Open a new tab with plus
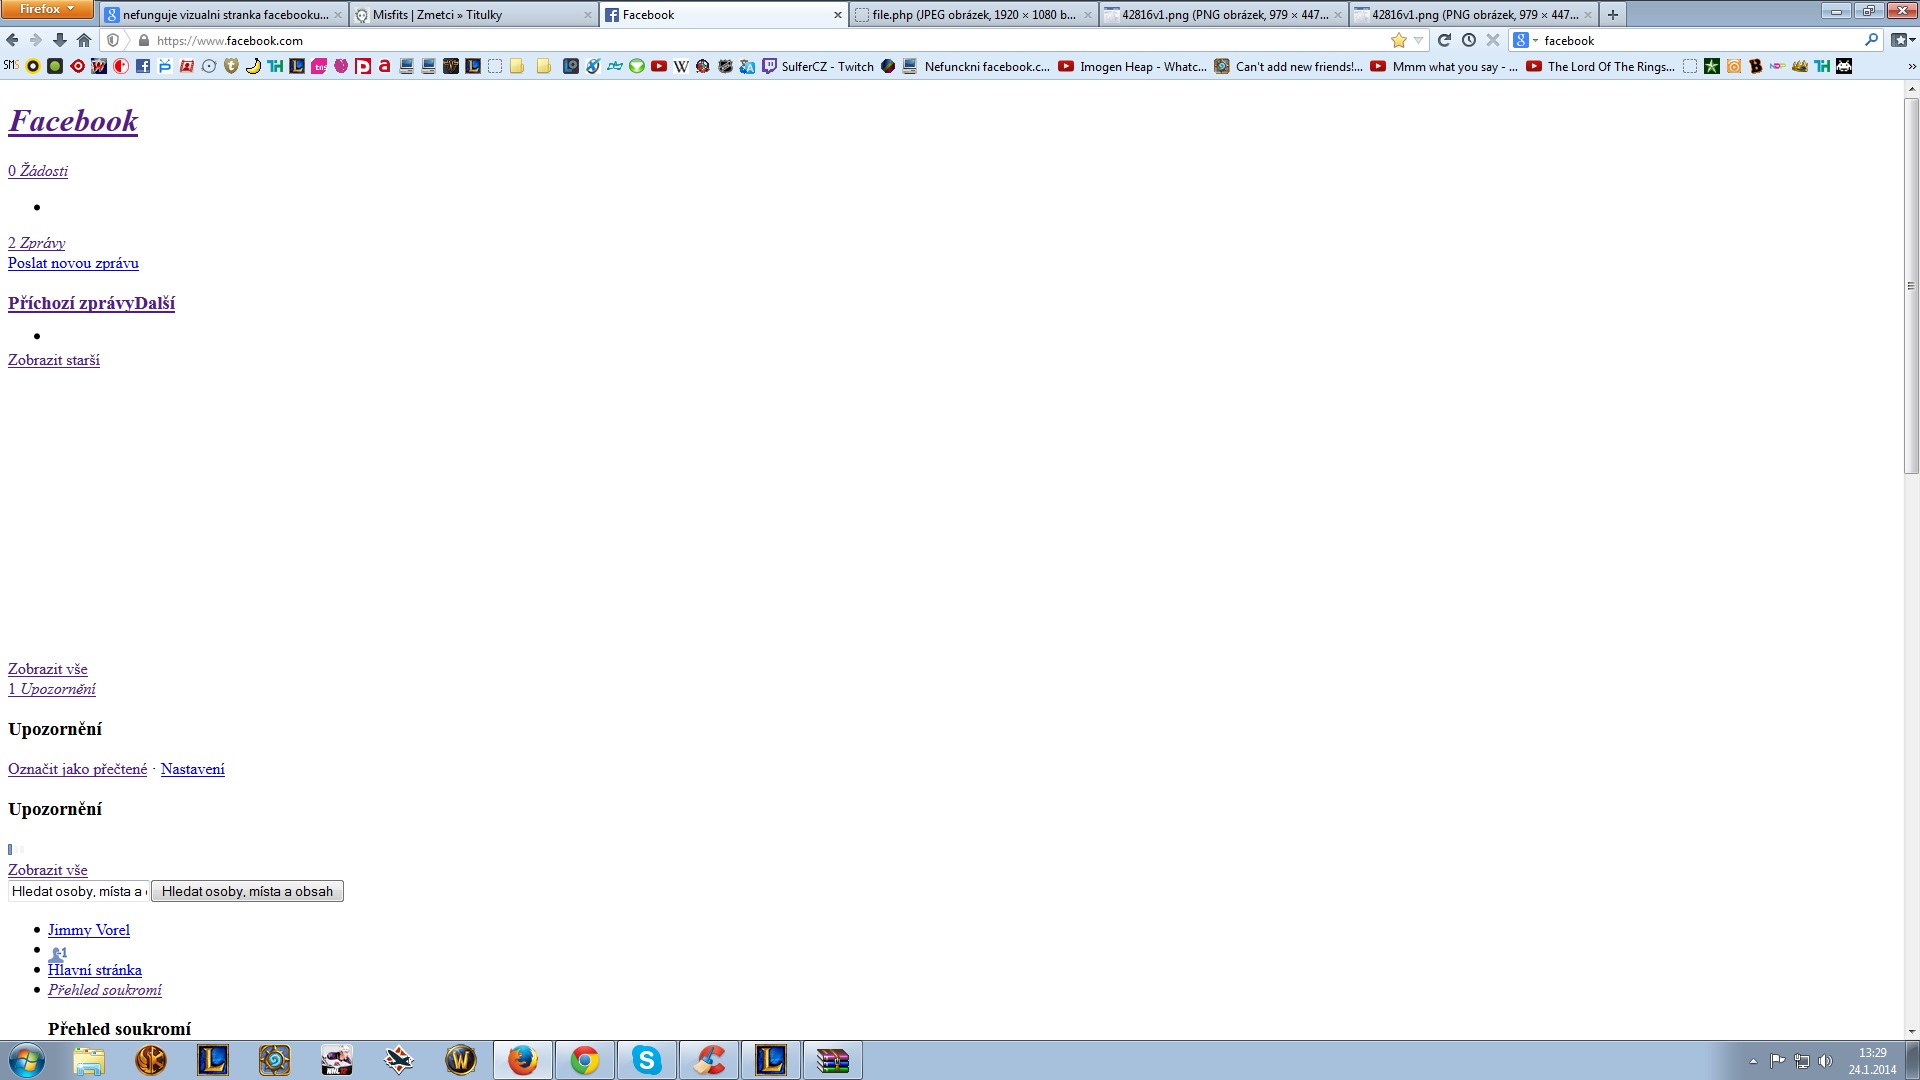The height and width of the screenshot is (1080, 1920). [x=1612, y=14]
